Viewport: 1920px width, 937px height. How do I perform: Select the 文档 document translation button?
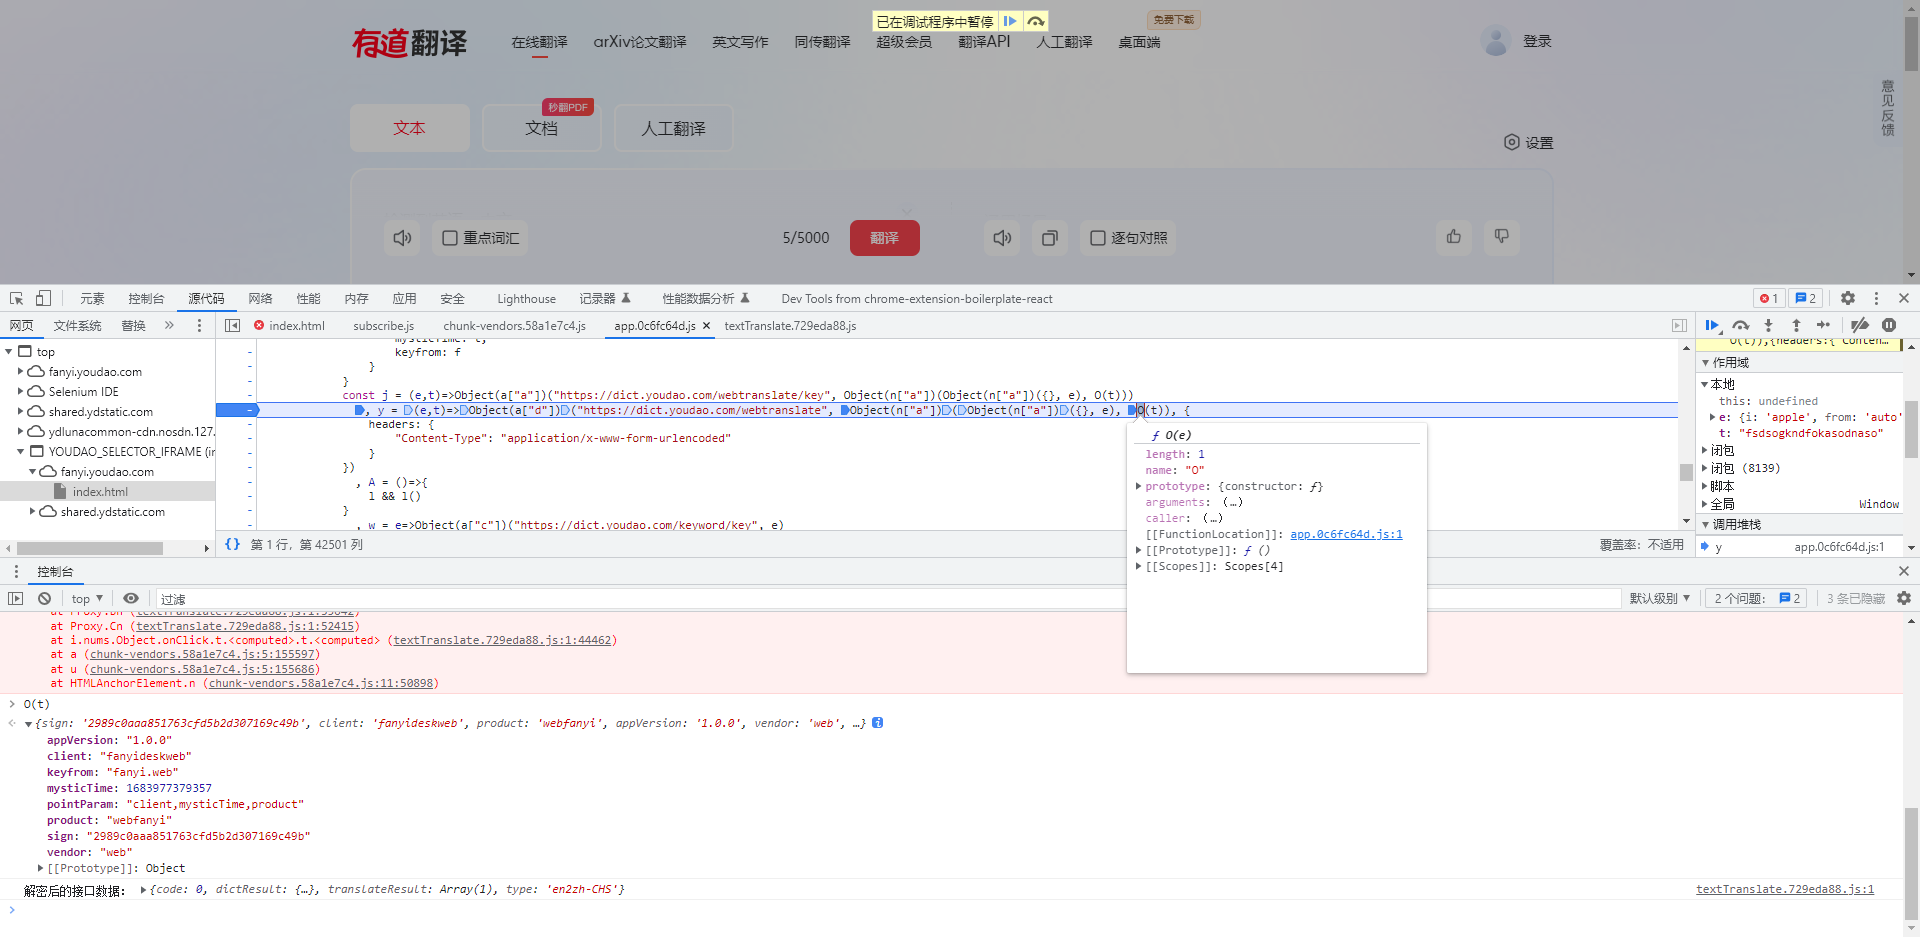(x=541, y=128)
